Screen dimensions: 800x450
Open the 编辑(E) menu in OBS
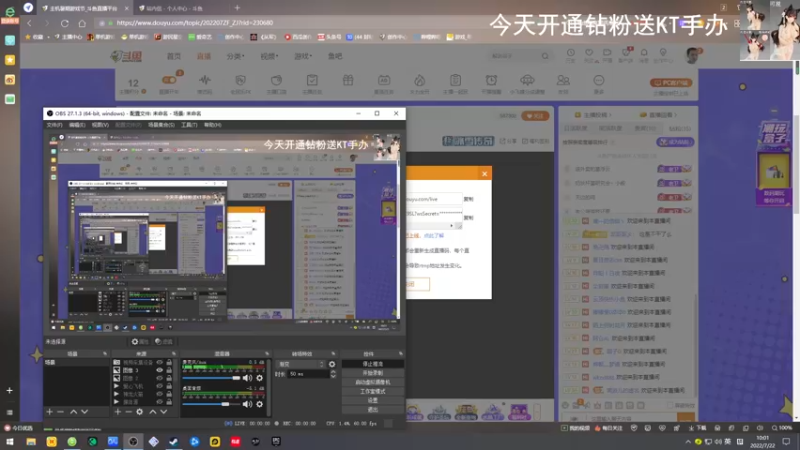pyautogui.click(x=77, y=125)
